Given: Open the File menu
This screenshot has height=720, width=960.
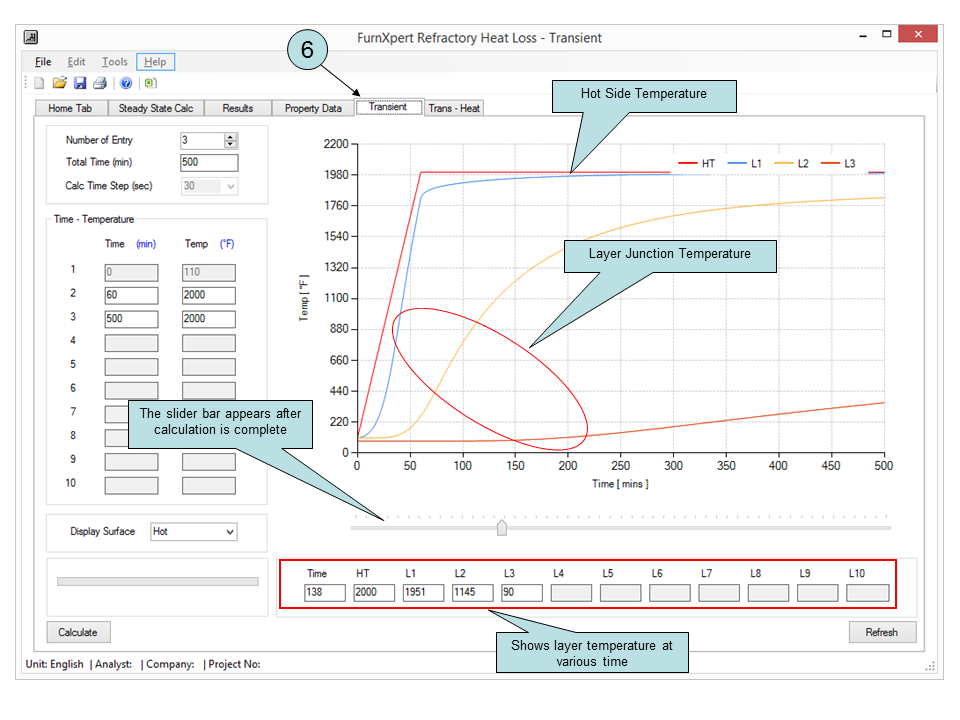Looking at the screenshot, I should coord(43,62).
